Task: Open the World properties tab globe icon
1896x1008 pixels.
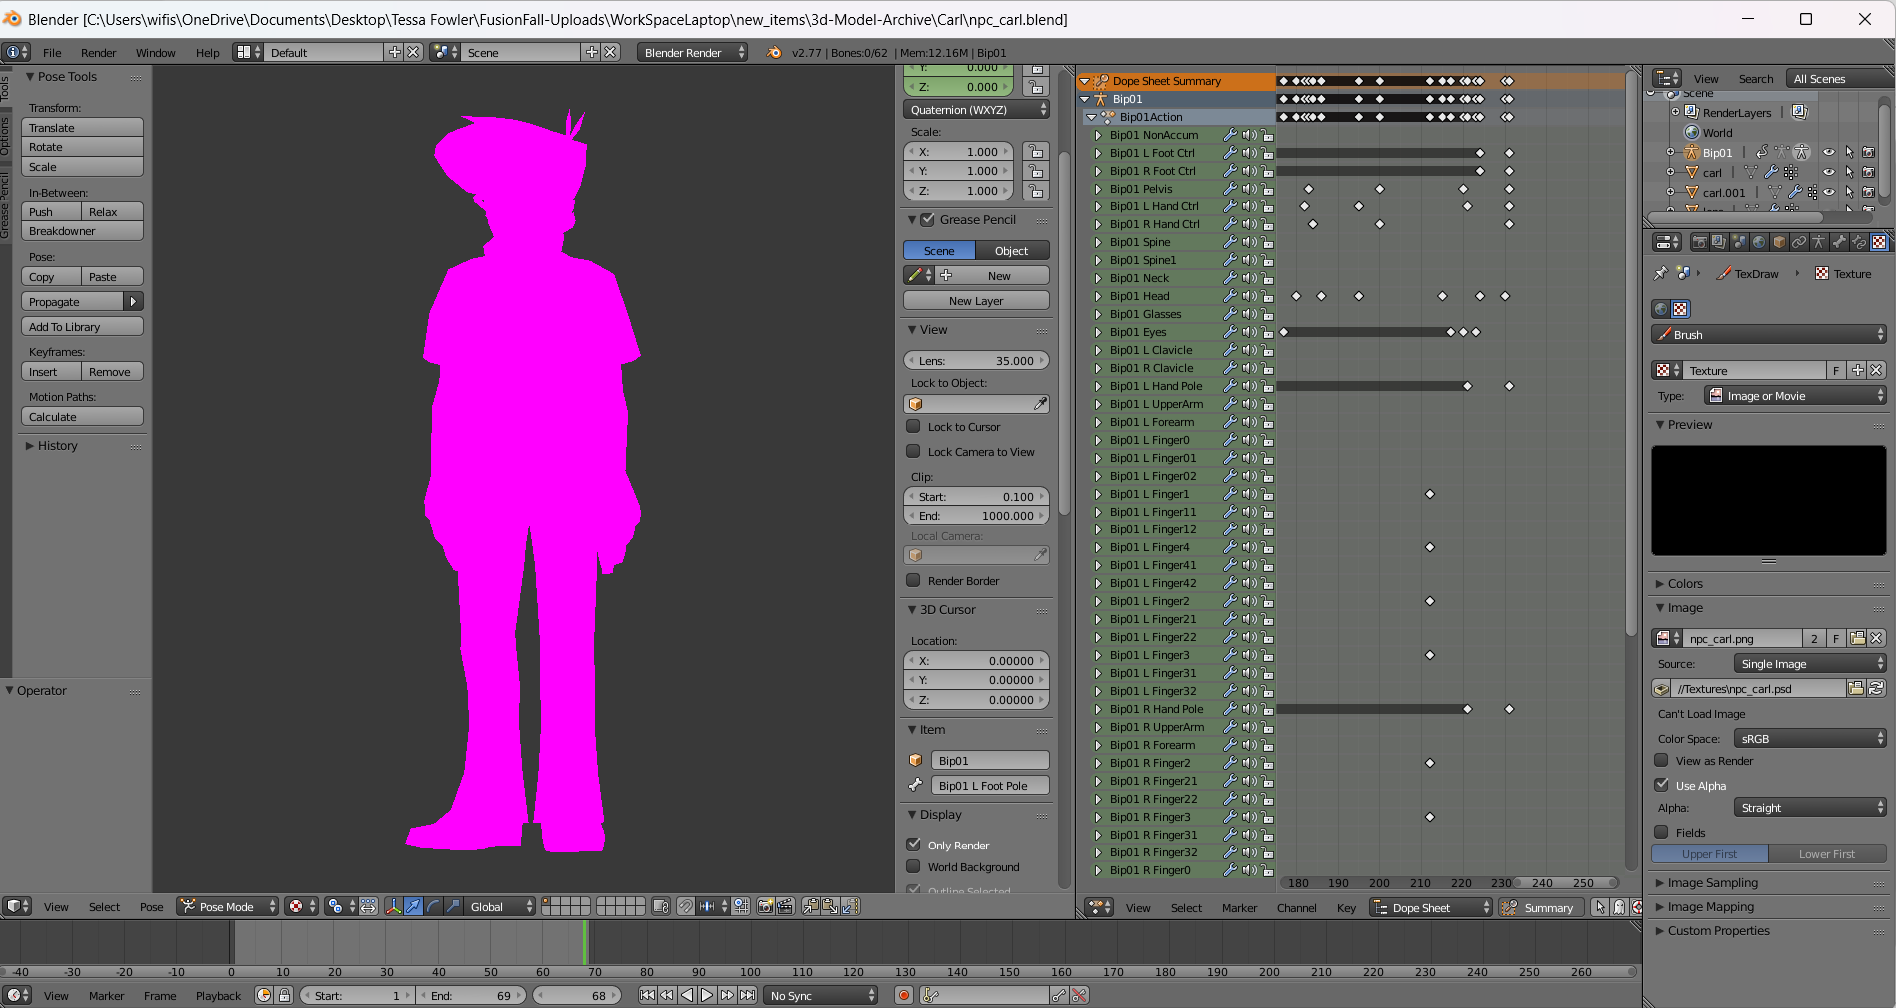Action: click(x=1759, y=241)
